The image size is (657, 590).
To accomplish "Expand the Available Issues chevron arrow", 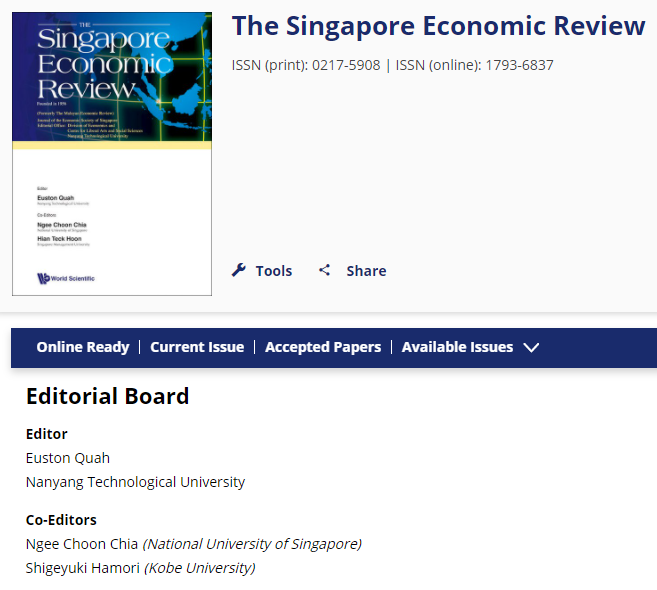I will [531, 347].
